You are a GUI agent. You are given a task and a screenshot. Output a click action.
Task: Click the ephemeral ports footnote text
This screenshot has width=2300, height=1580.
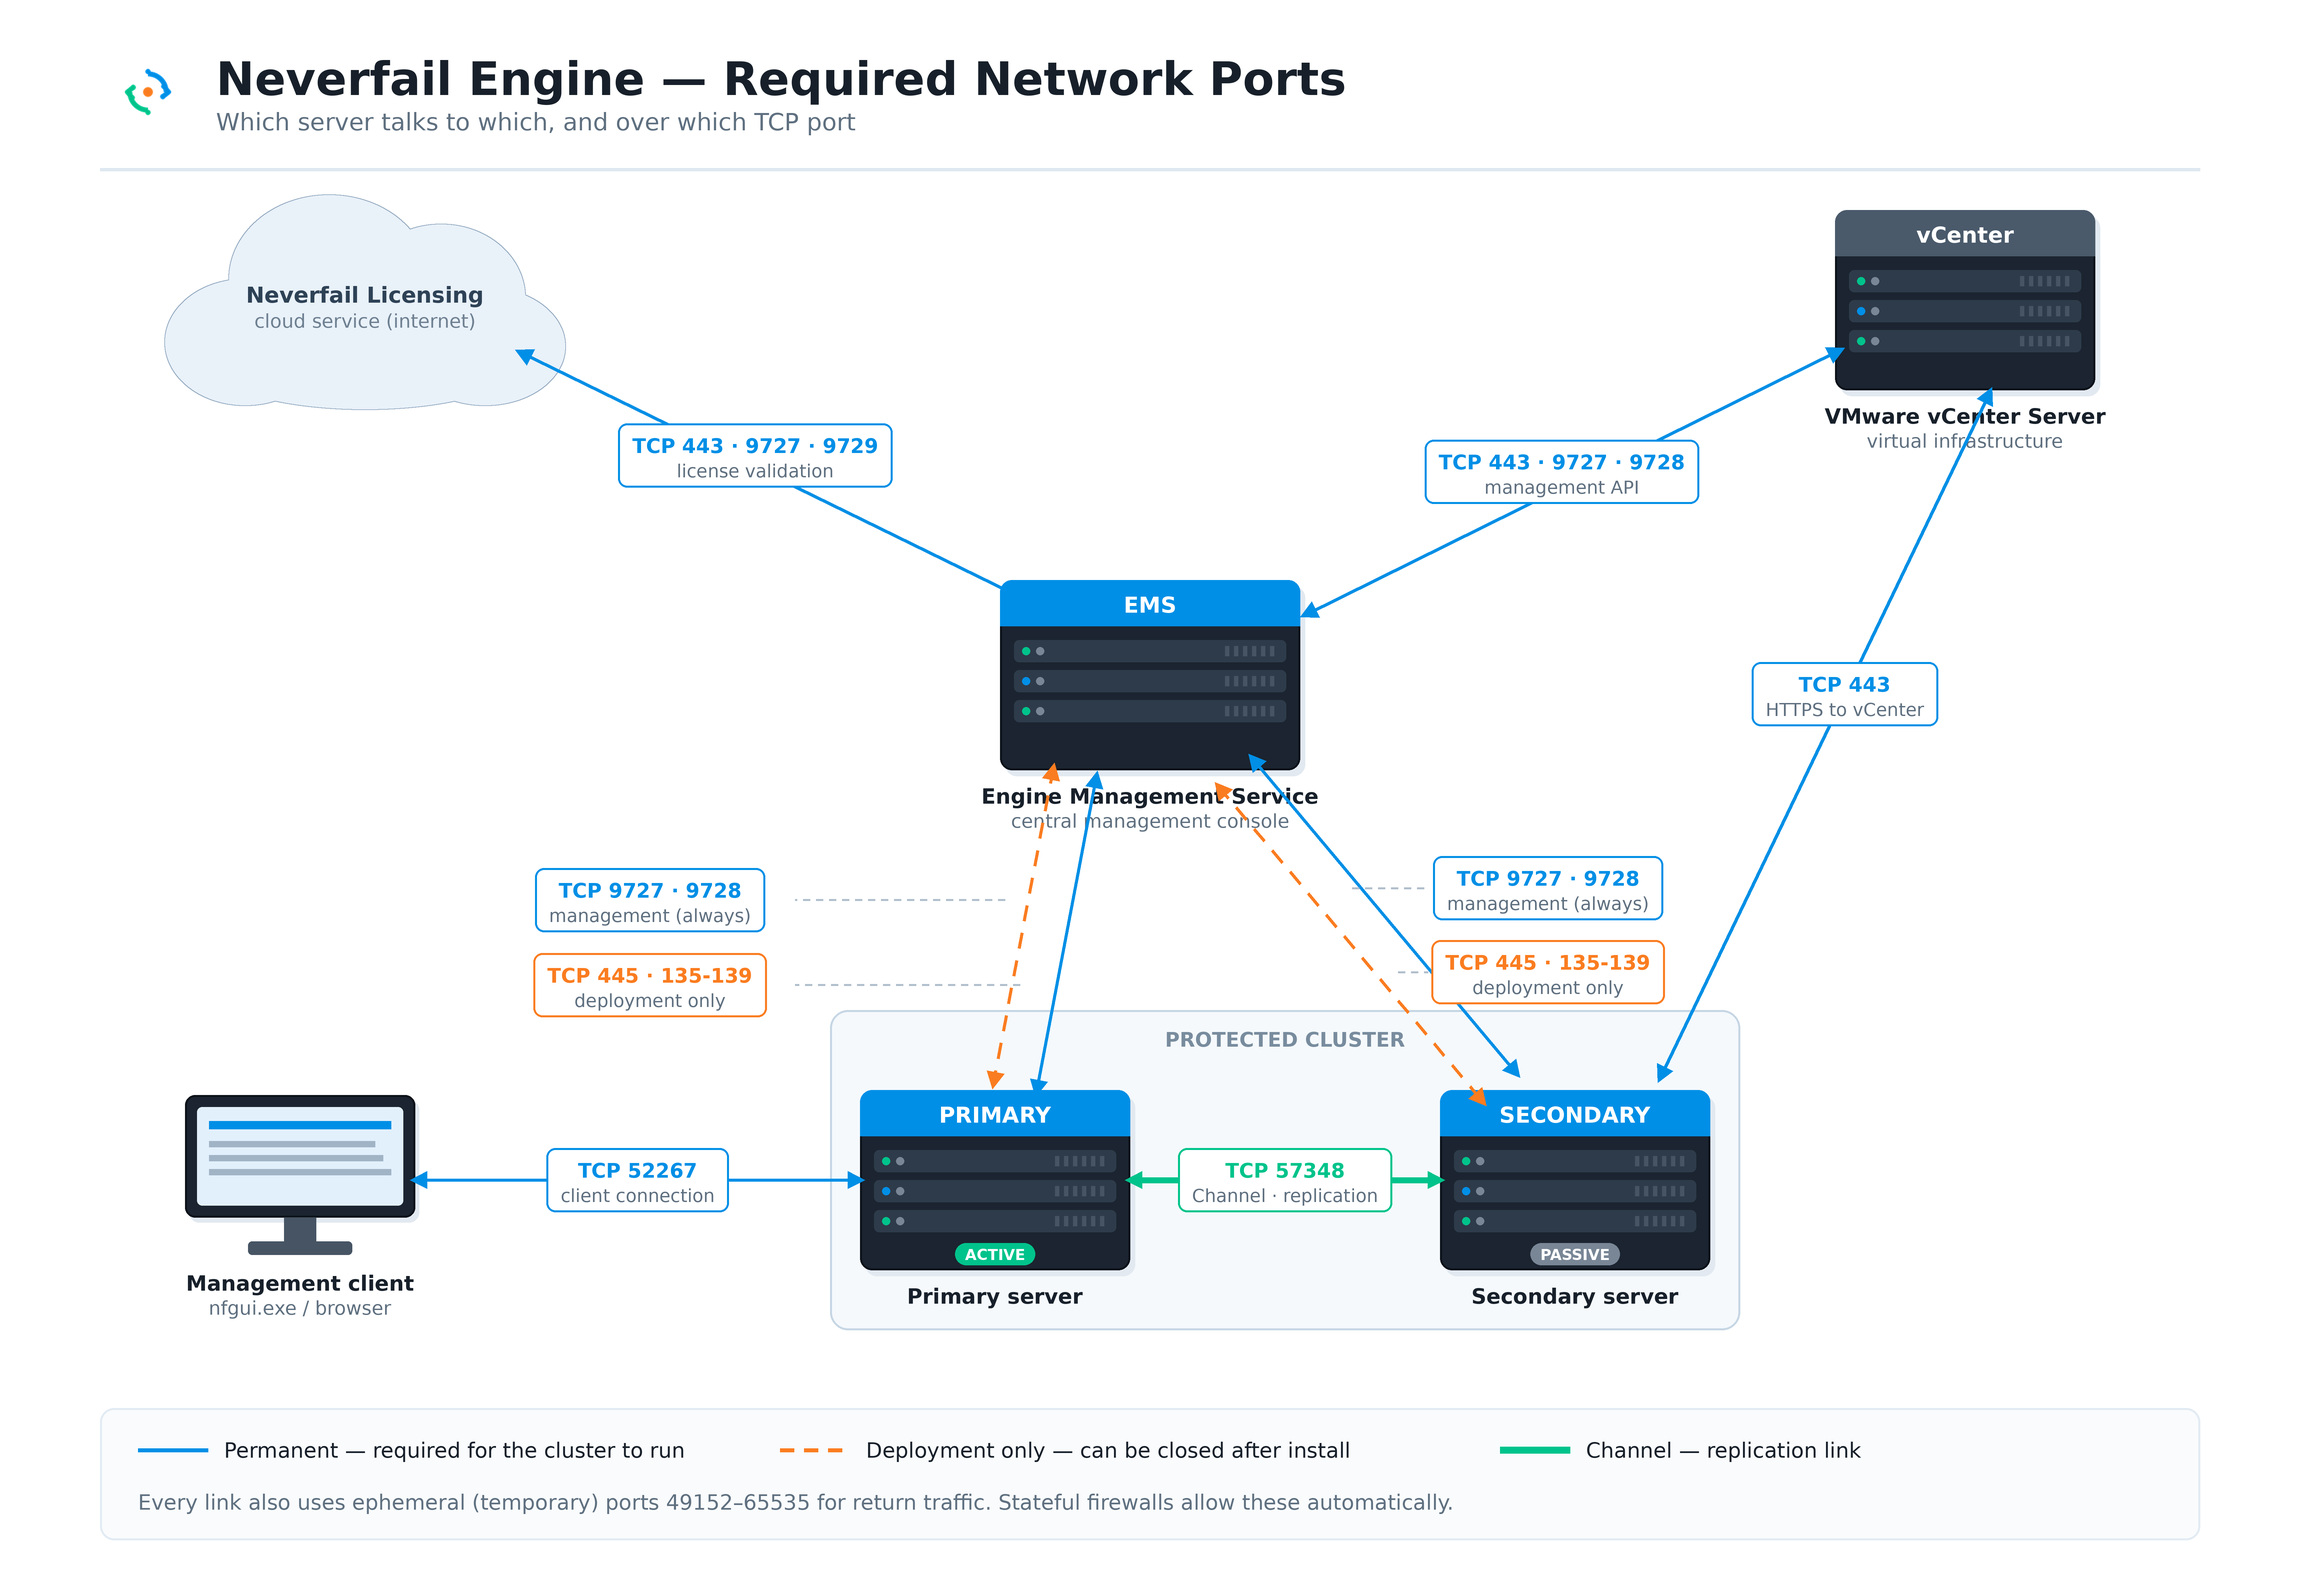[x=795, y=1502]
